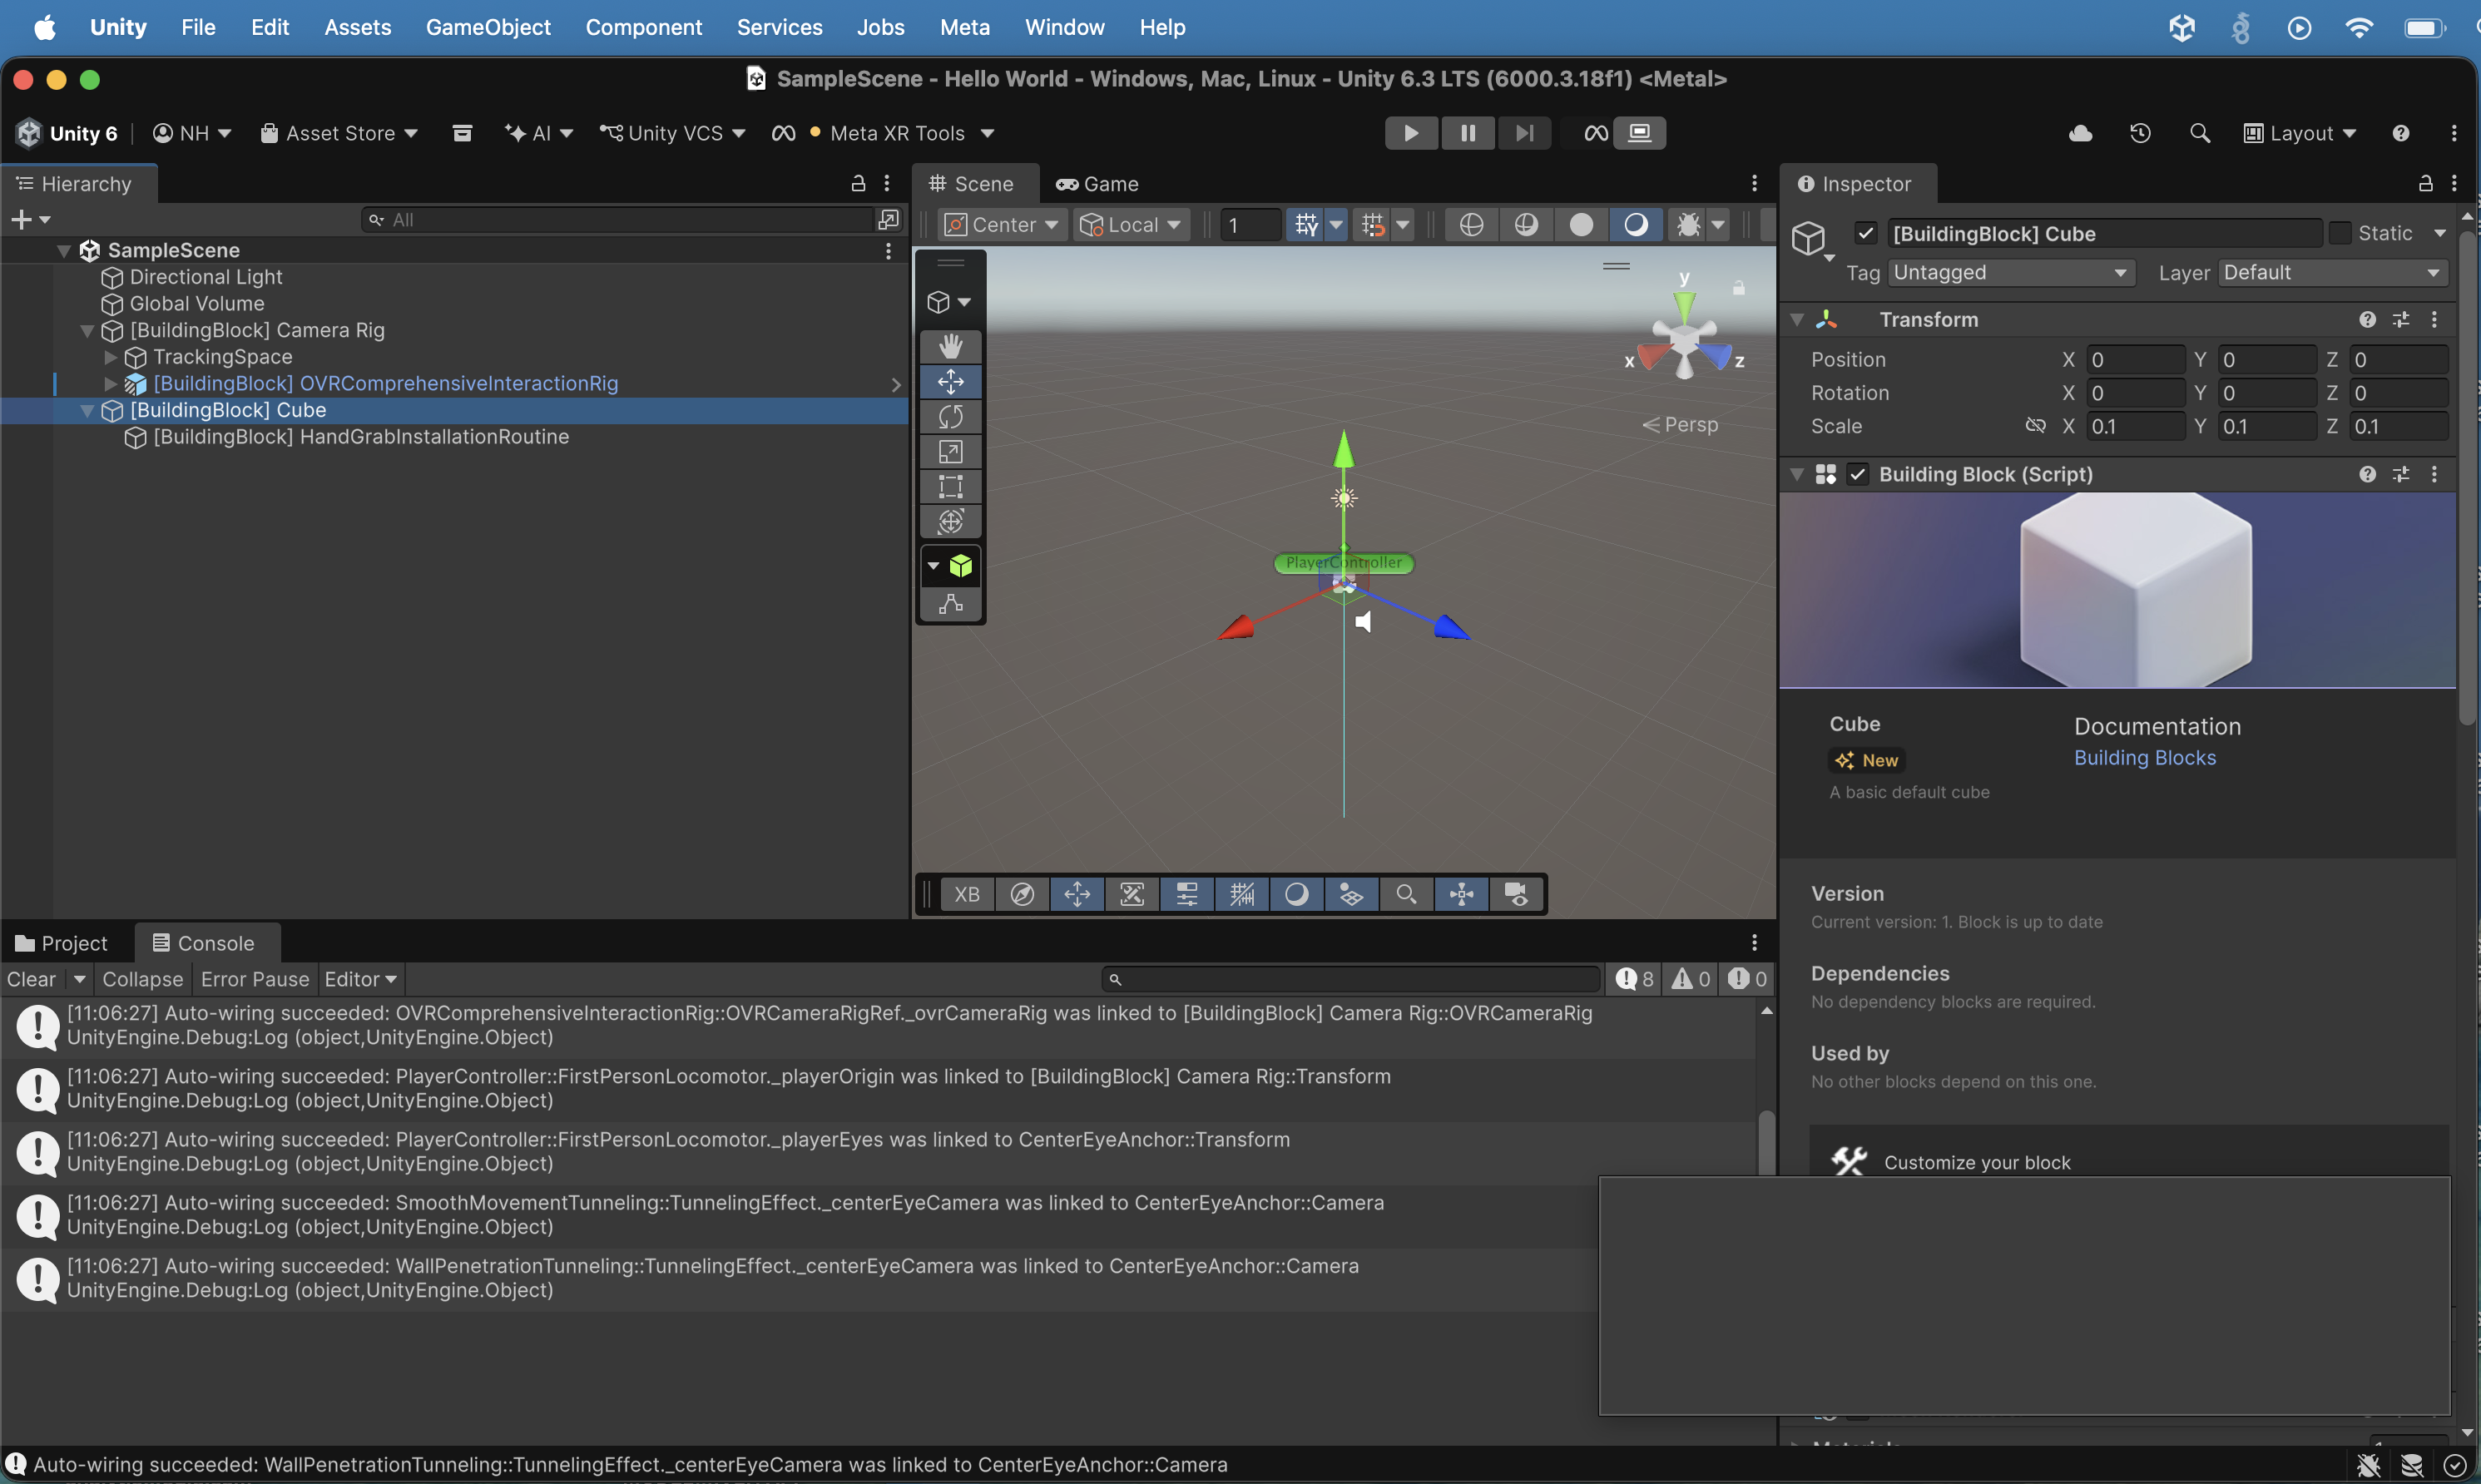Click the Play button

coord(1411,133)
